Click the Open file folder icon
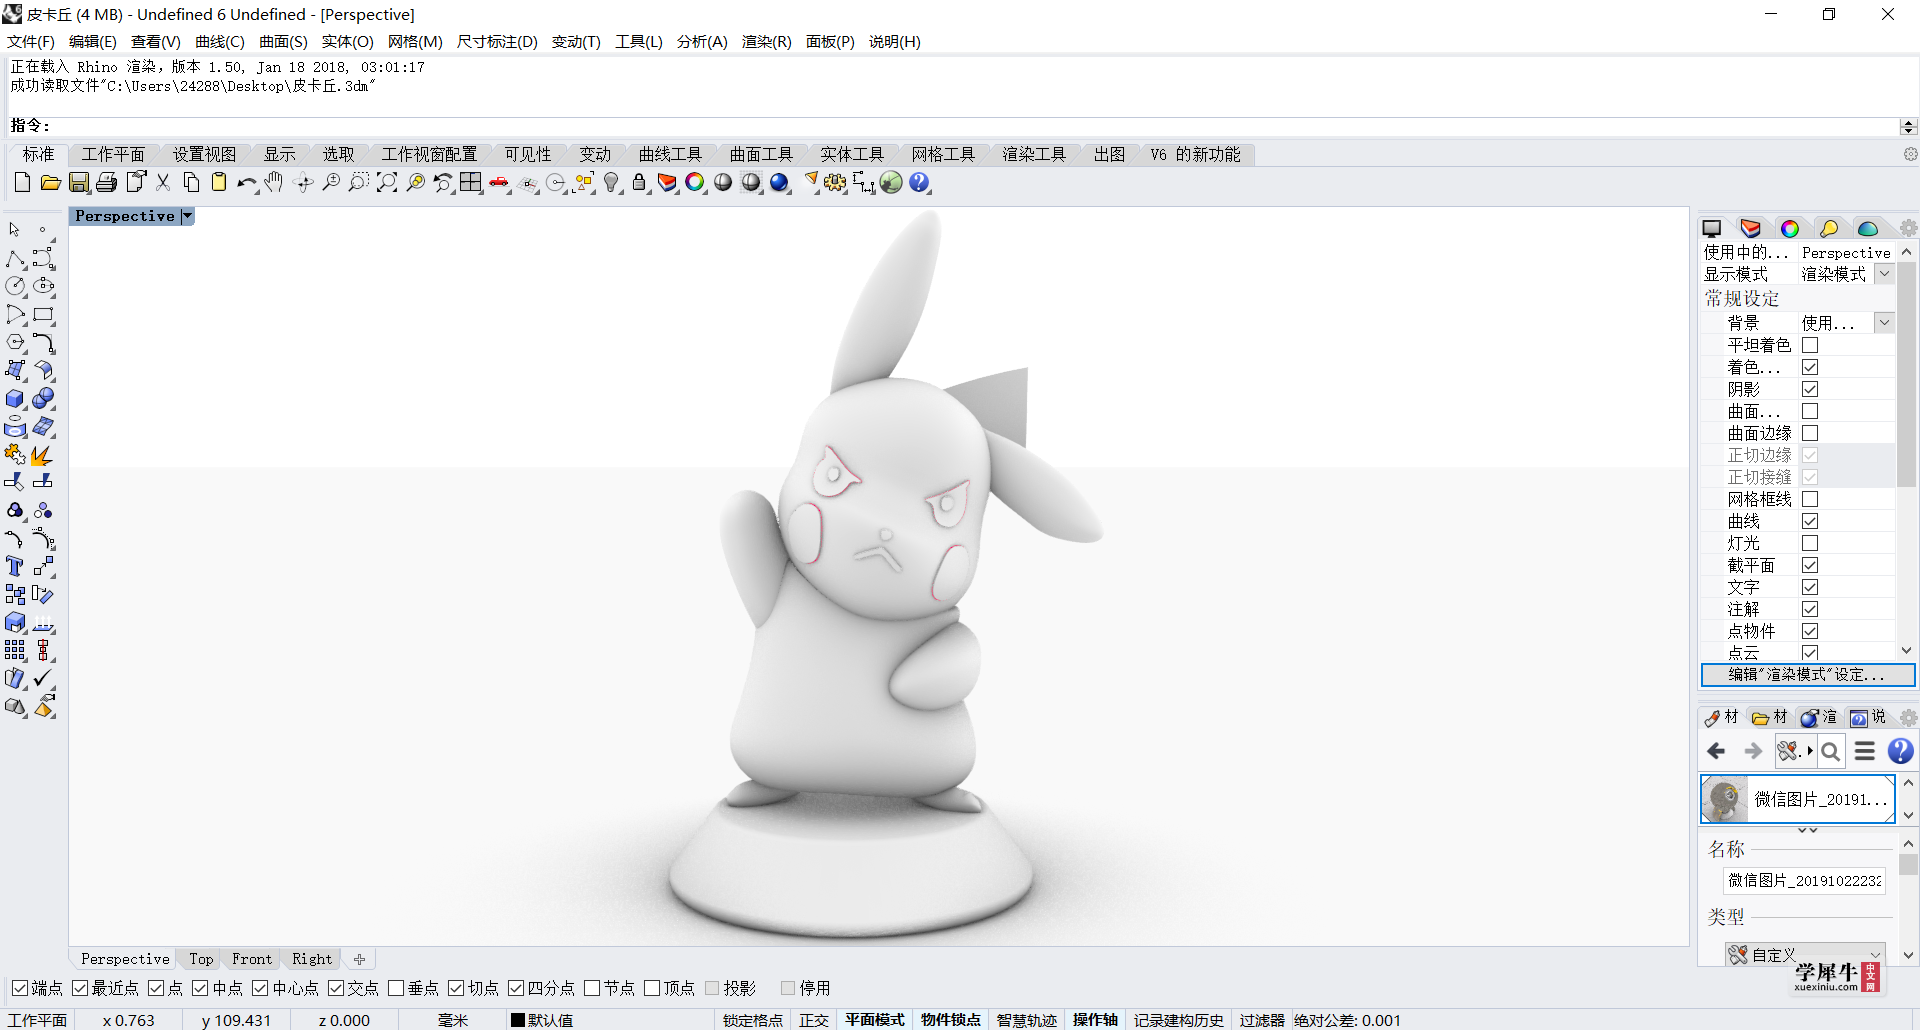The image size is (1920, 1030). [x=50, y=182]
